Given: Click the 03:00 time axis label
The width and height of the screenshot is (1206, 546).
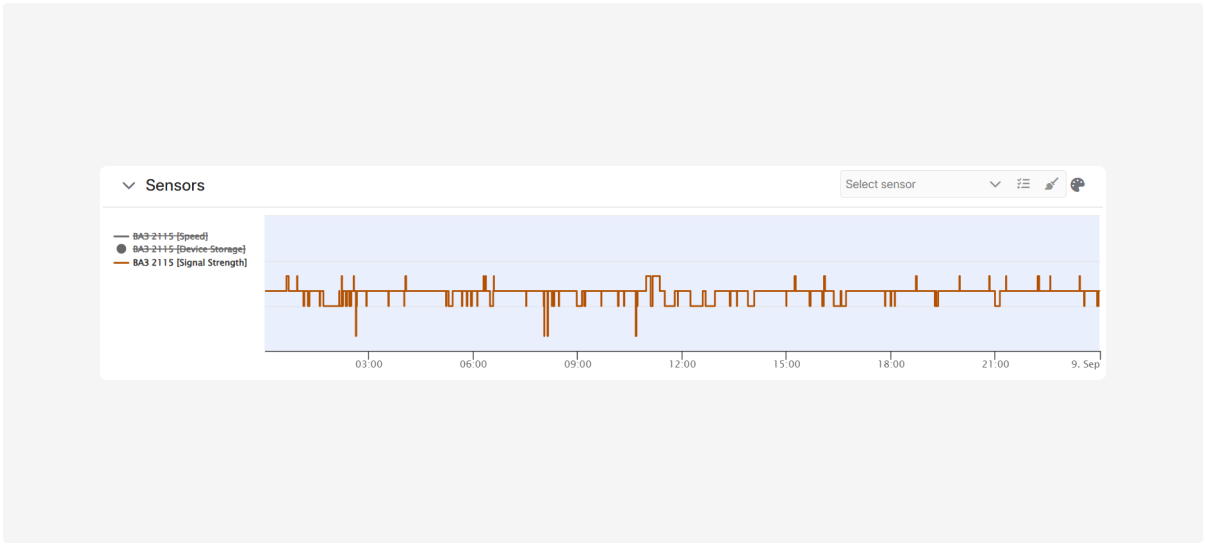Looking at the screenshot, I should (x=369, y=364).
